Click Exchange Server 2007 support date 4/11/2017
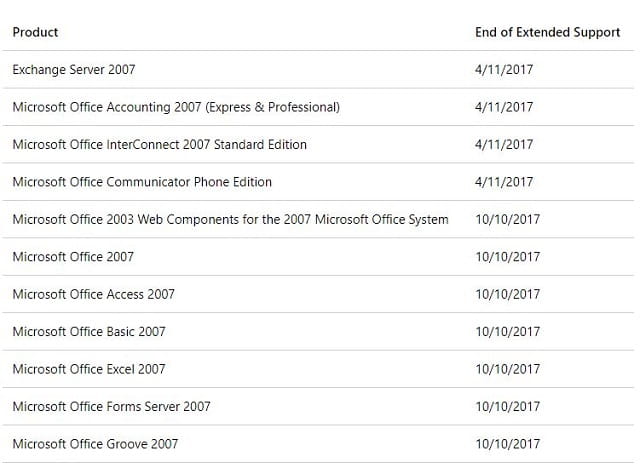Viewport: 640px width, 468px height. 504,70
